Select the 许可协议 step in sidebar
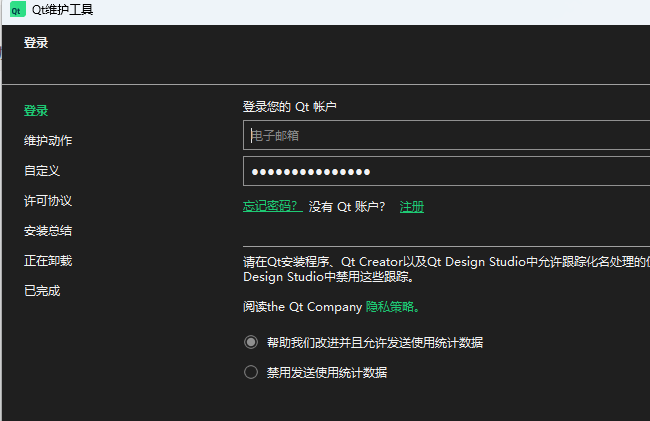650x421 pixels. tap(48, 201)
